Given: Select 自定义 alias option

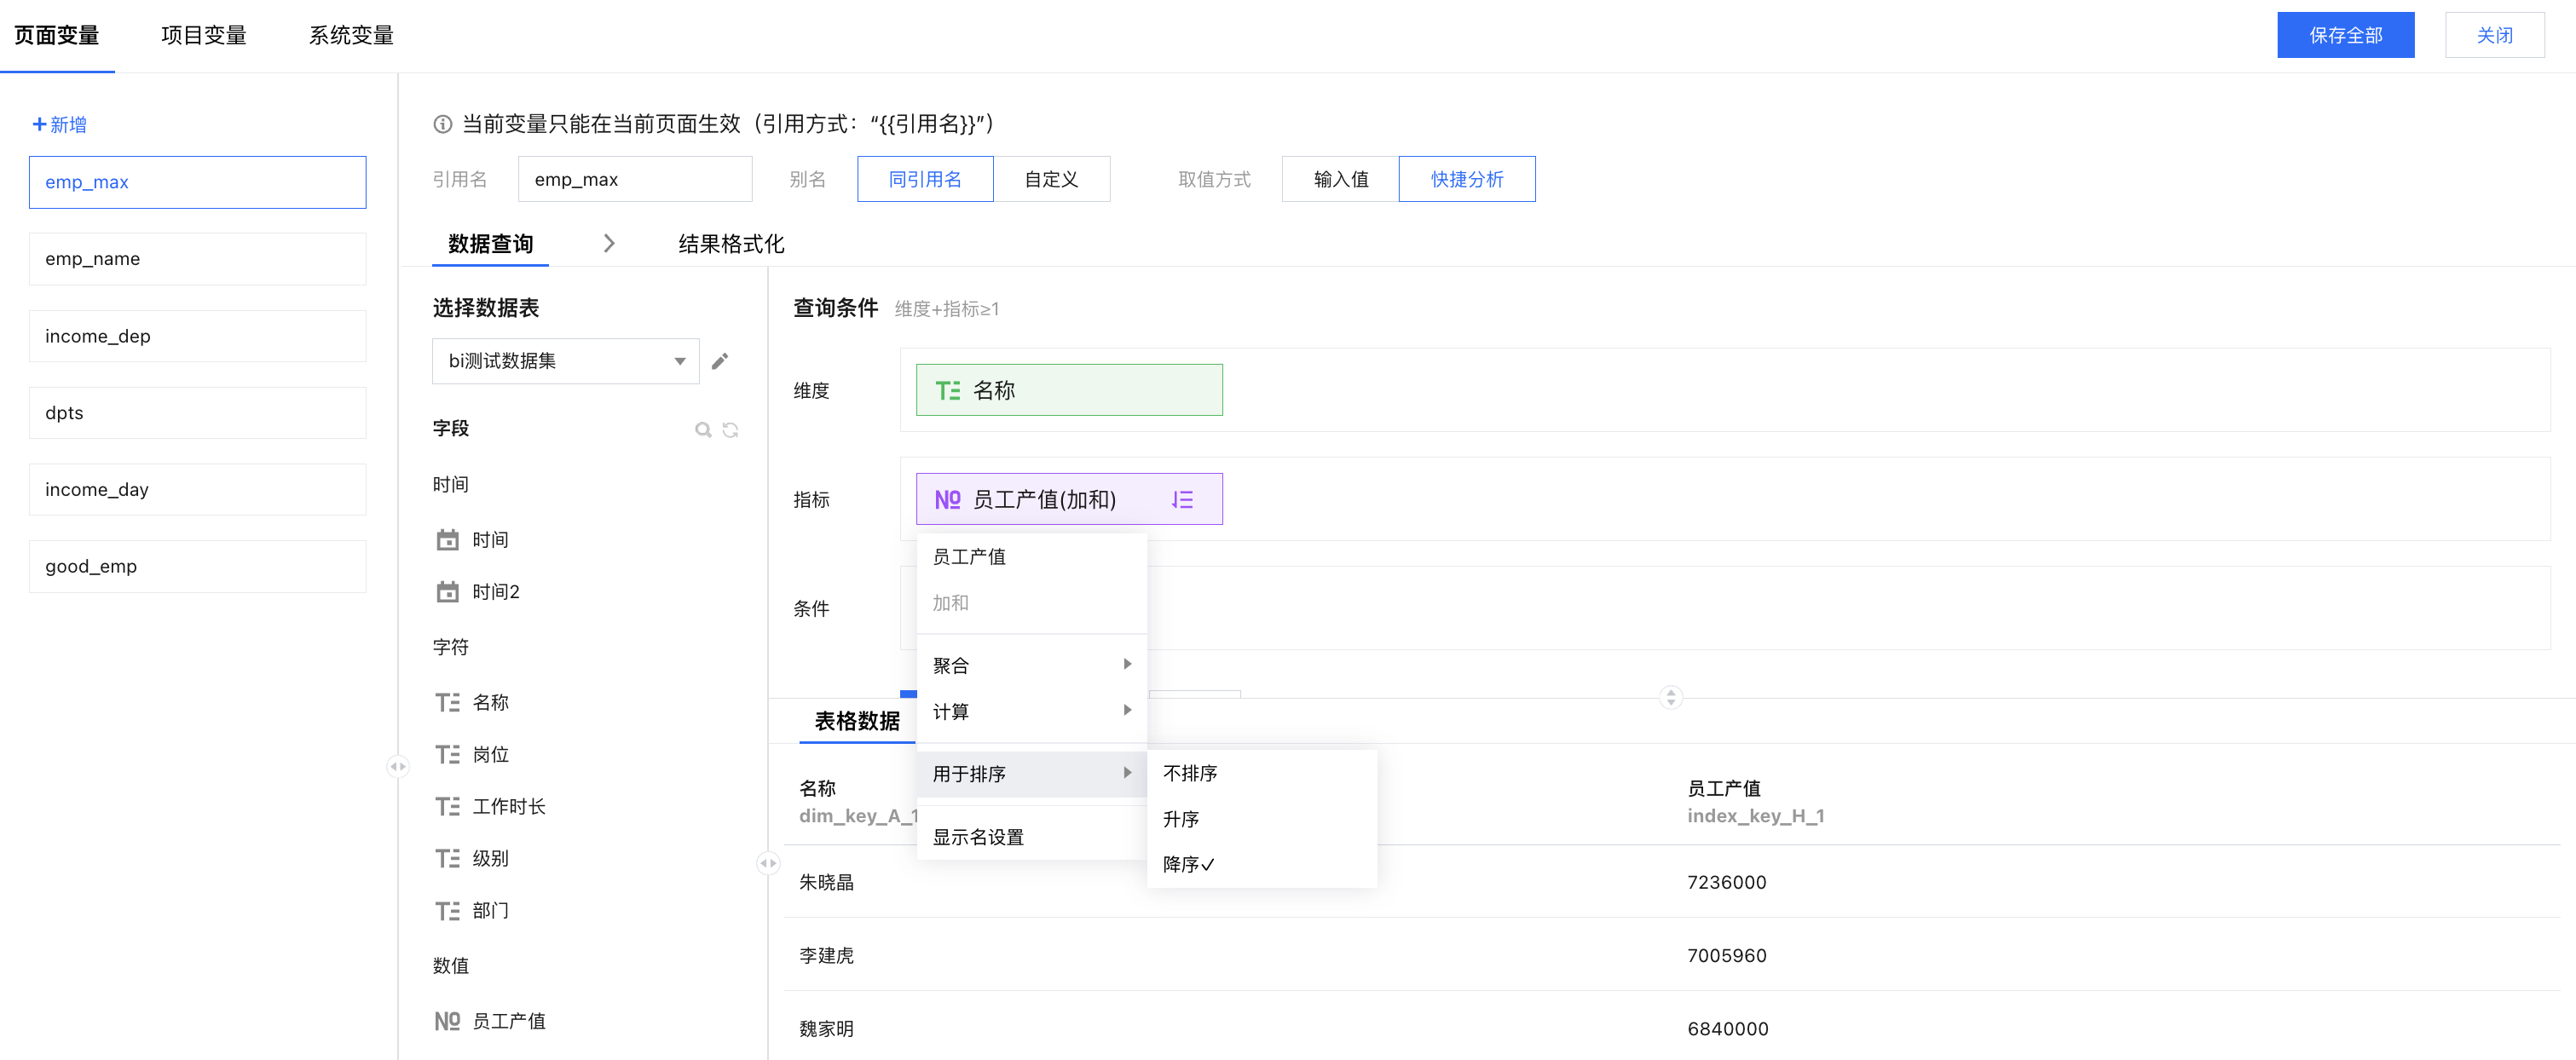Looking at the screenshot, I should (x=1051, y=179).
